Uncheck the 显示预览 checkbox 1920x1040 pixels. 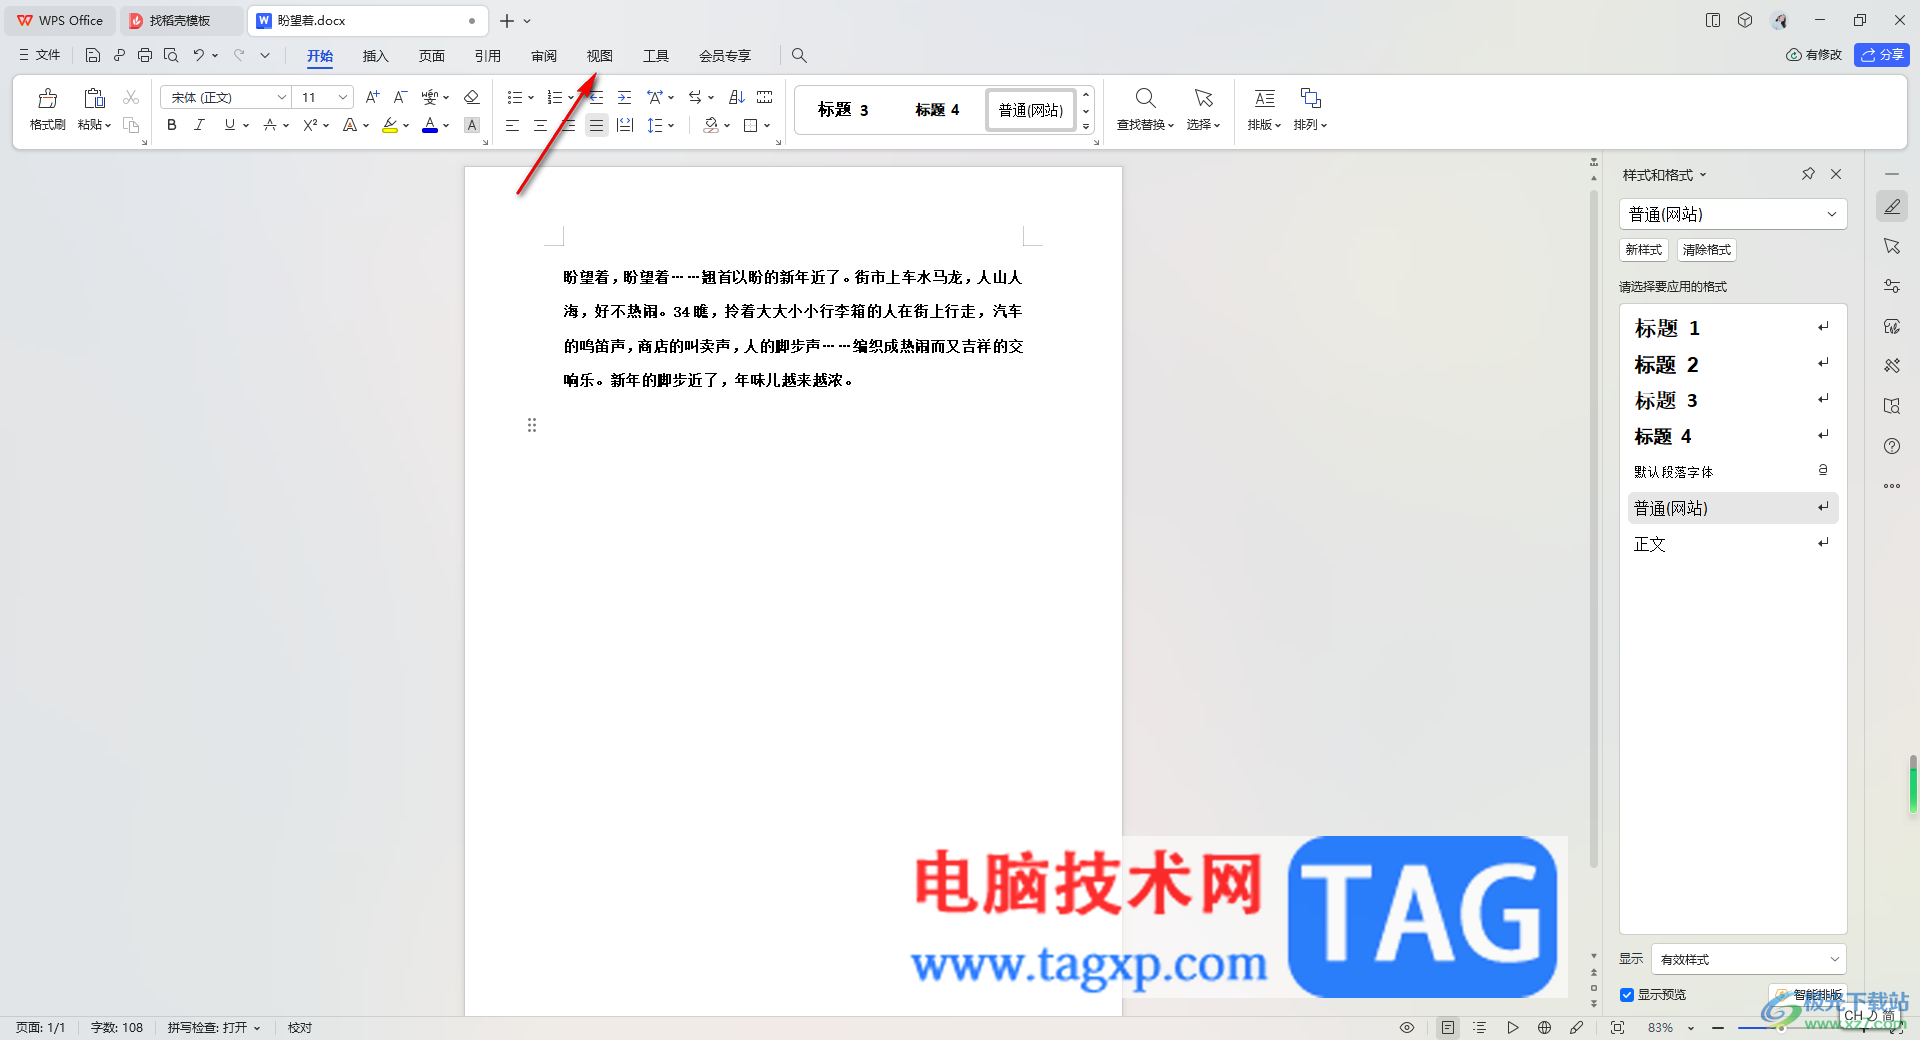pos(1627,995)
